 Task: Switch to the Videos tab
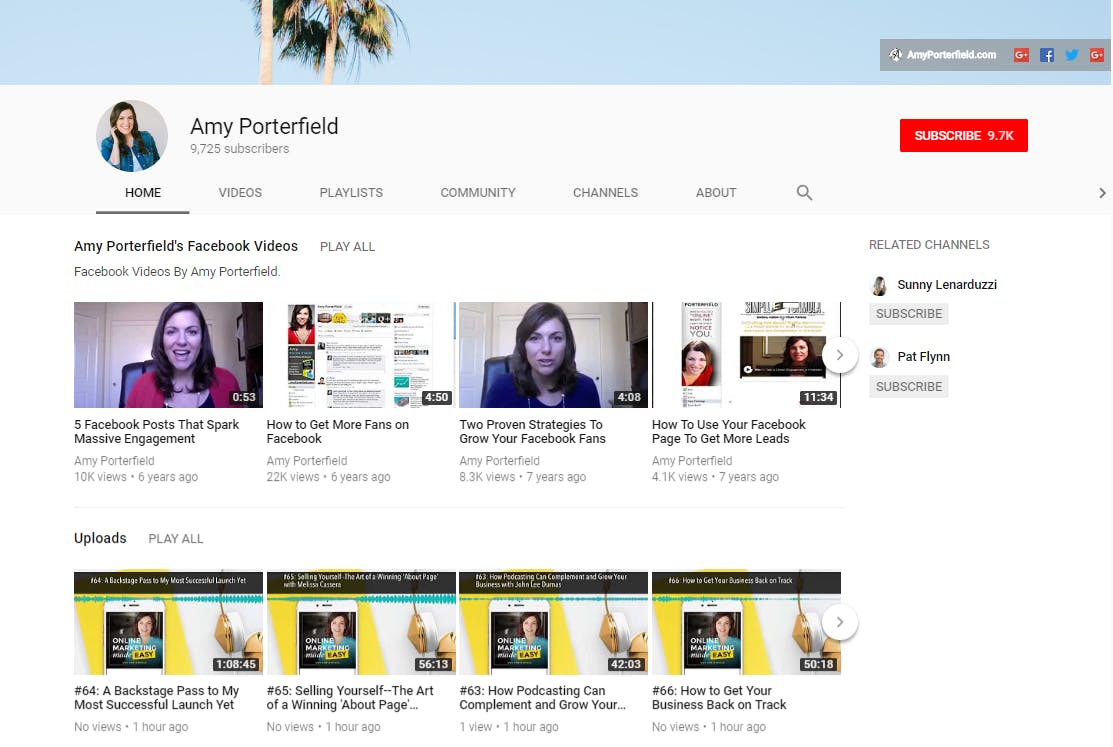click(240, 192)
